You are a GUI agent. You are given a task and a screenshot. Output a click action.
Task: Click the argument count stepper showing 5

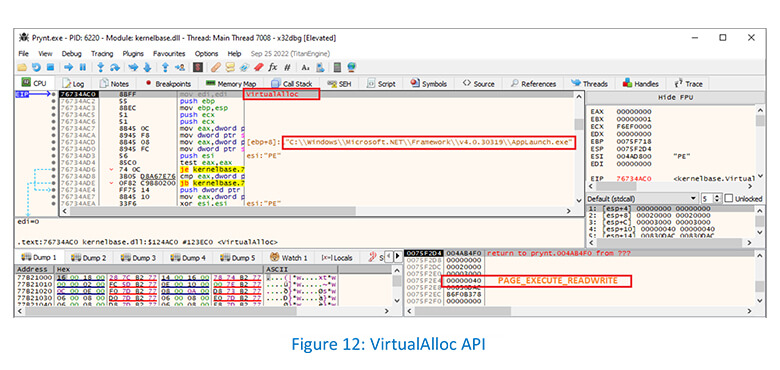711,198
